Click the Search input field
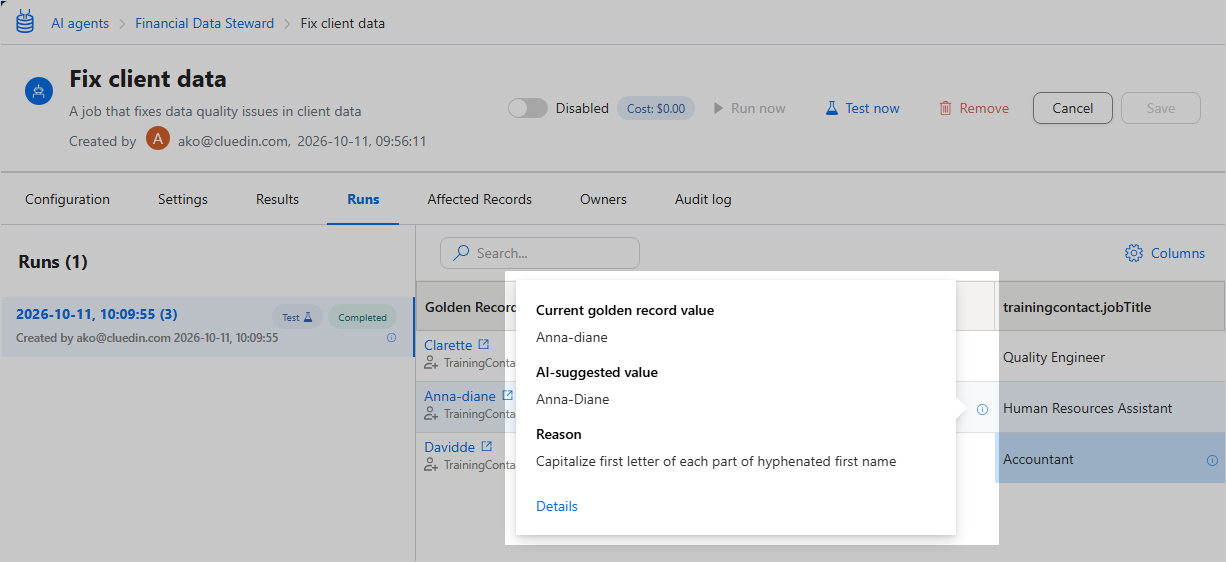1226x562 pixels. 540,253
